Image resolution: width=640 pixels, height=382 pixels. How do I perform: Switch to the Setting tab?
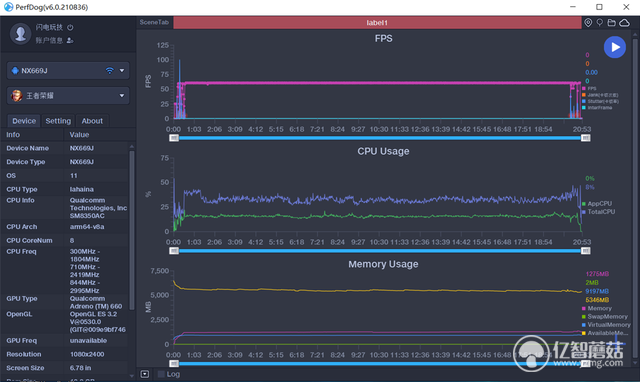[58, 121]
